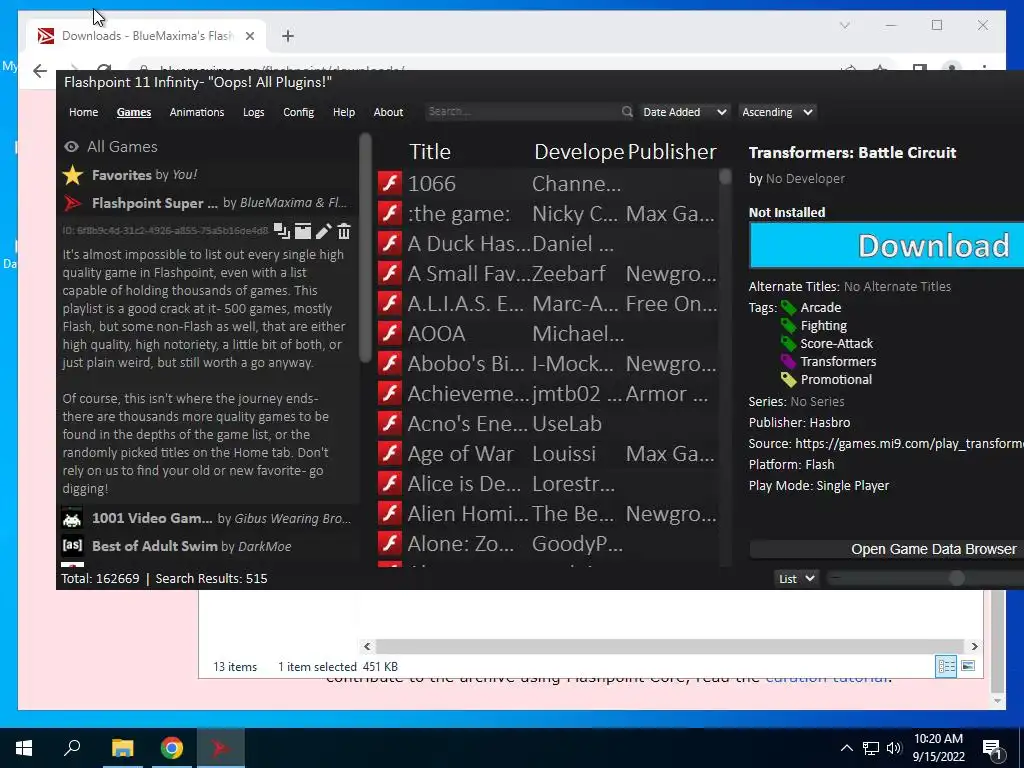Select the Acno's Ene... game row
Screen dimensions: 1024x768
coord(547,424)
